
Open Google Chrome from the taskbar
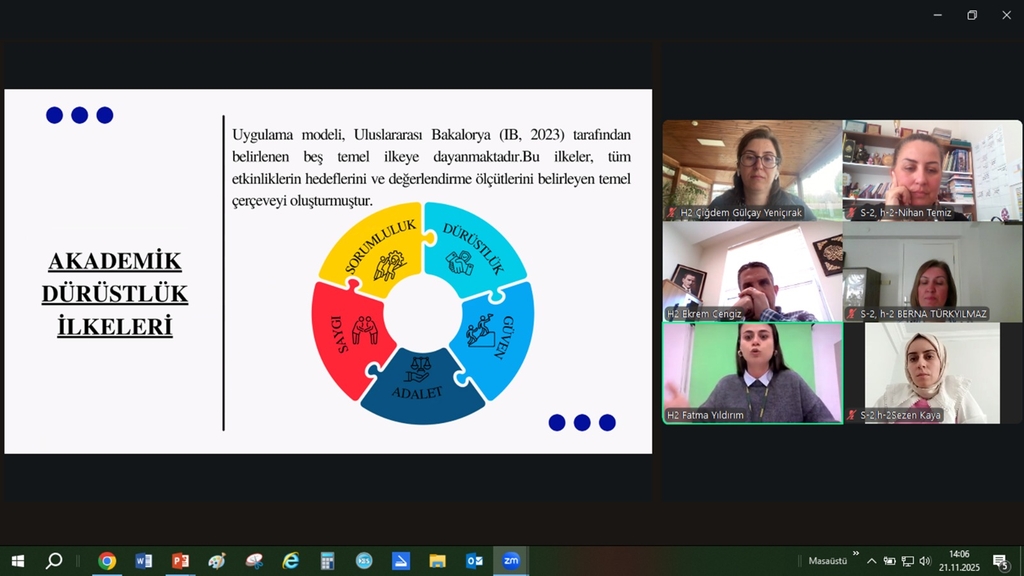(x=107, y=561)
